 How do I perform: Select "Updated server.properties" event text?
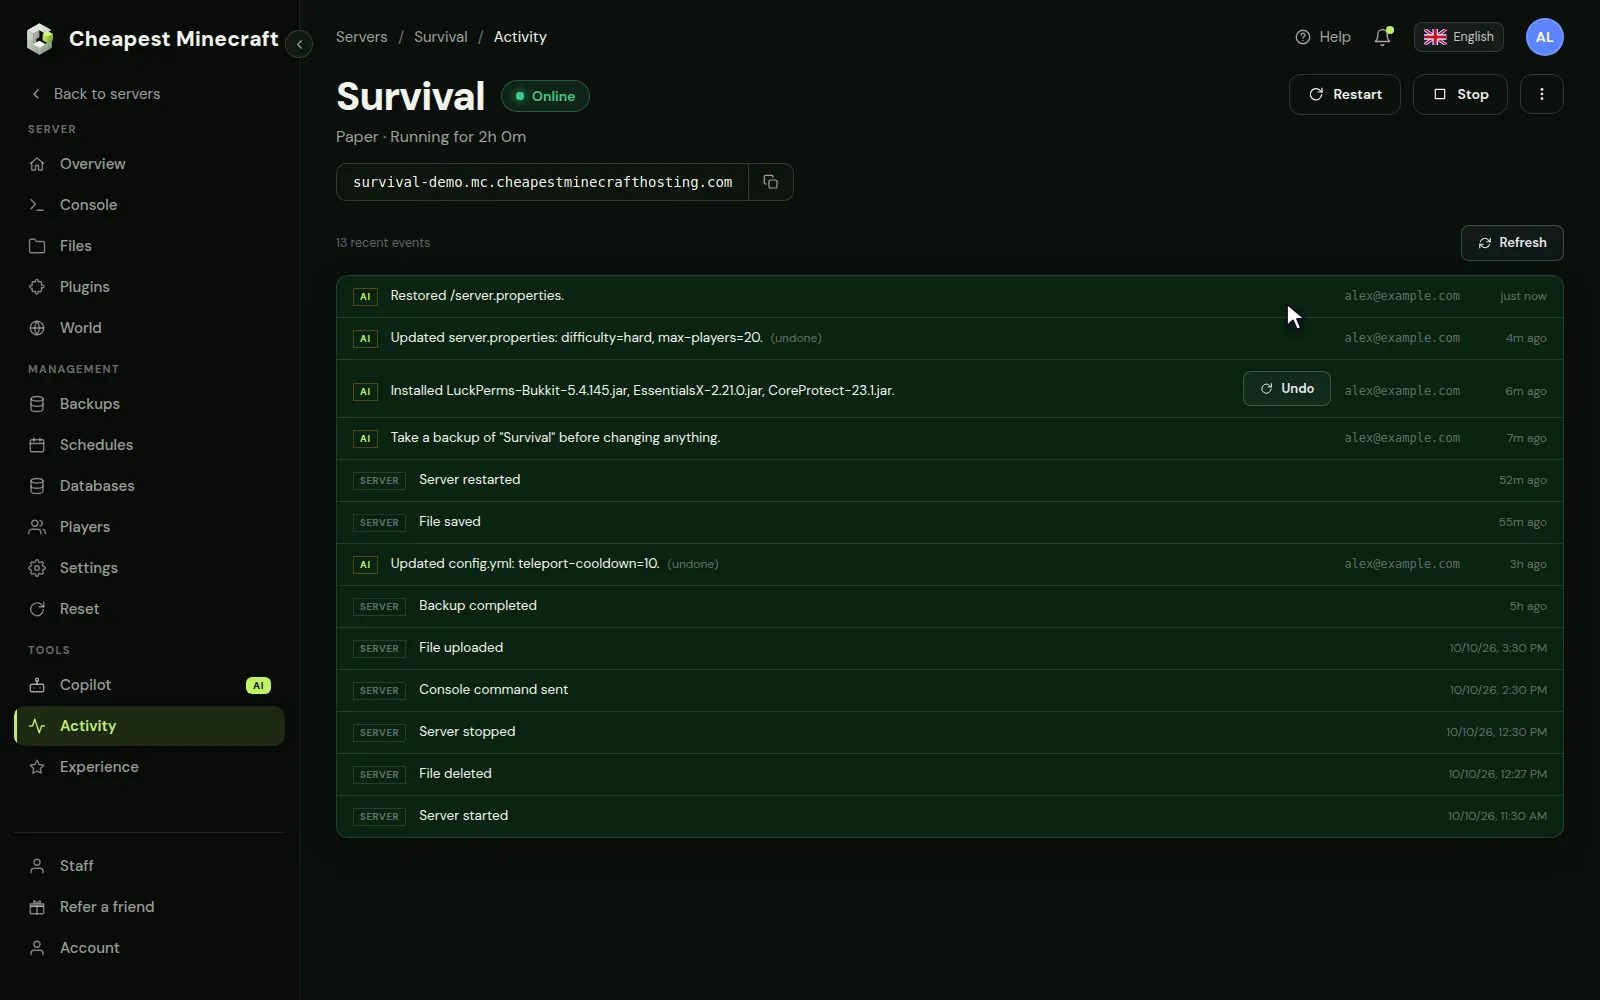coord(576,338)
